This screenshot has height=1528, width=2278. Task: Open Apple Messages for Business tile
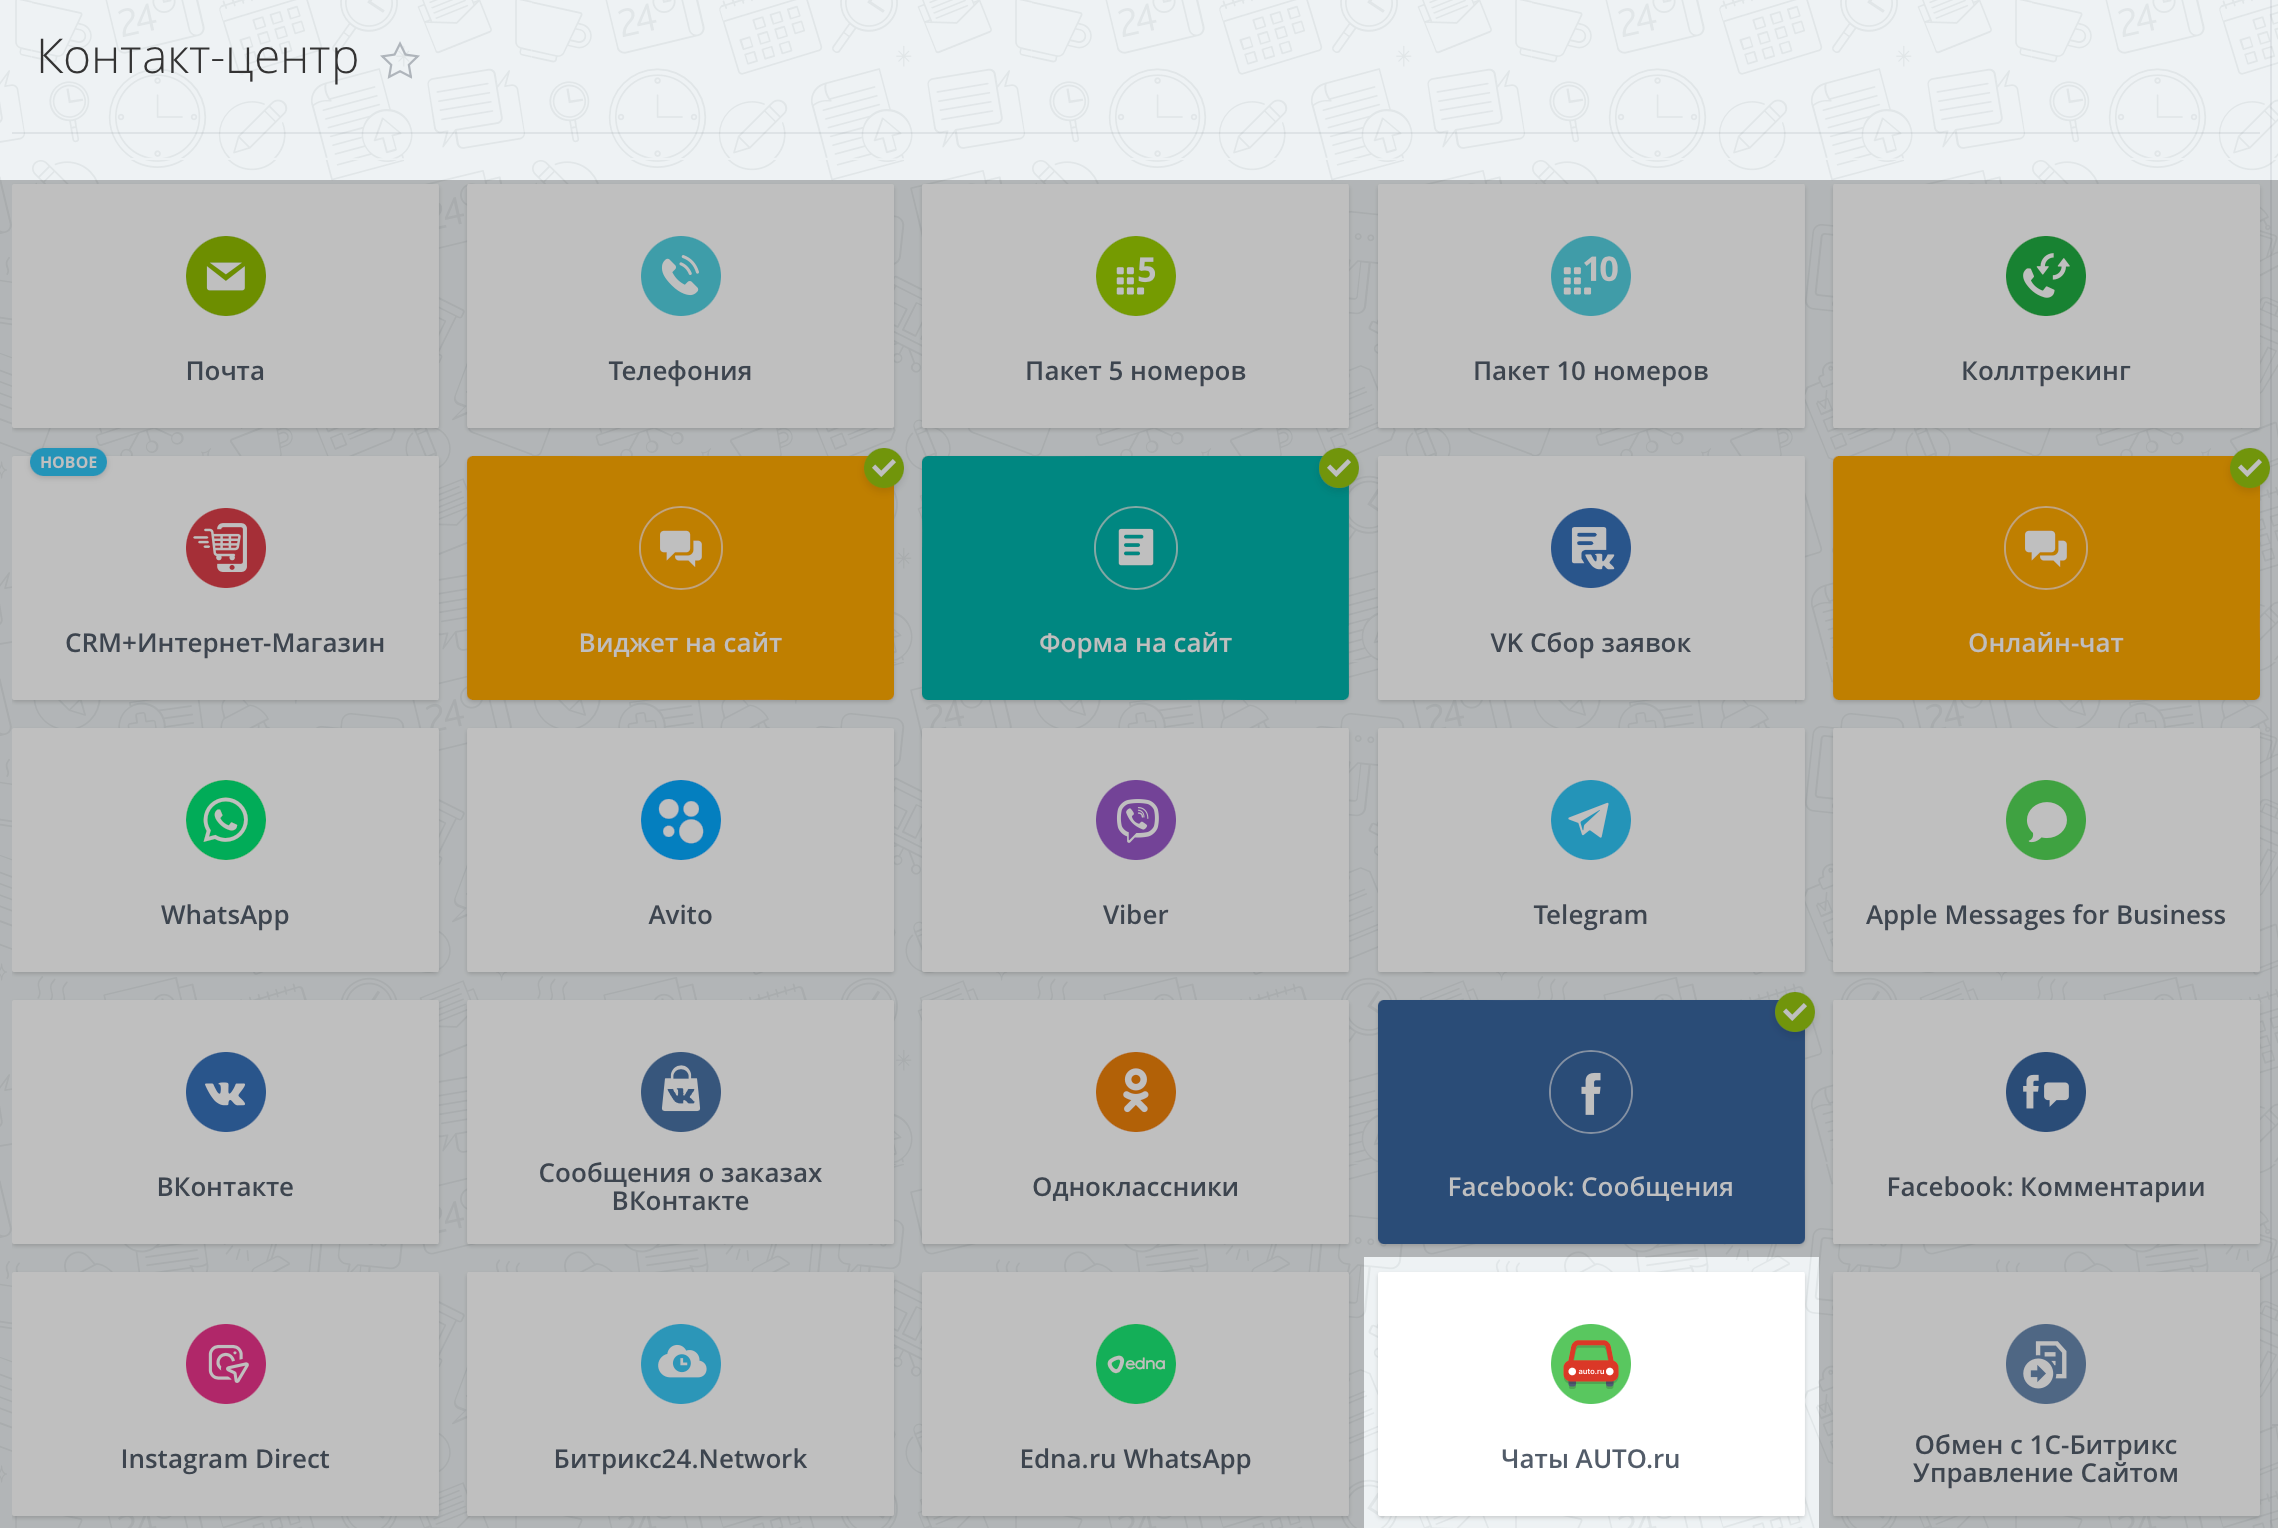[2045, 850]
